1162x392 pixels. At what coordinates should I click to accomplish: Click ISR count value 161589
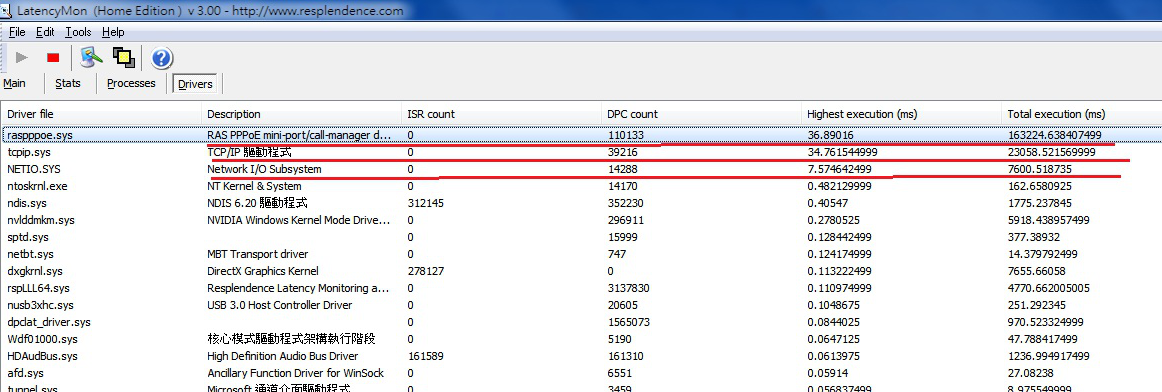[426, 356]
